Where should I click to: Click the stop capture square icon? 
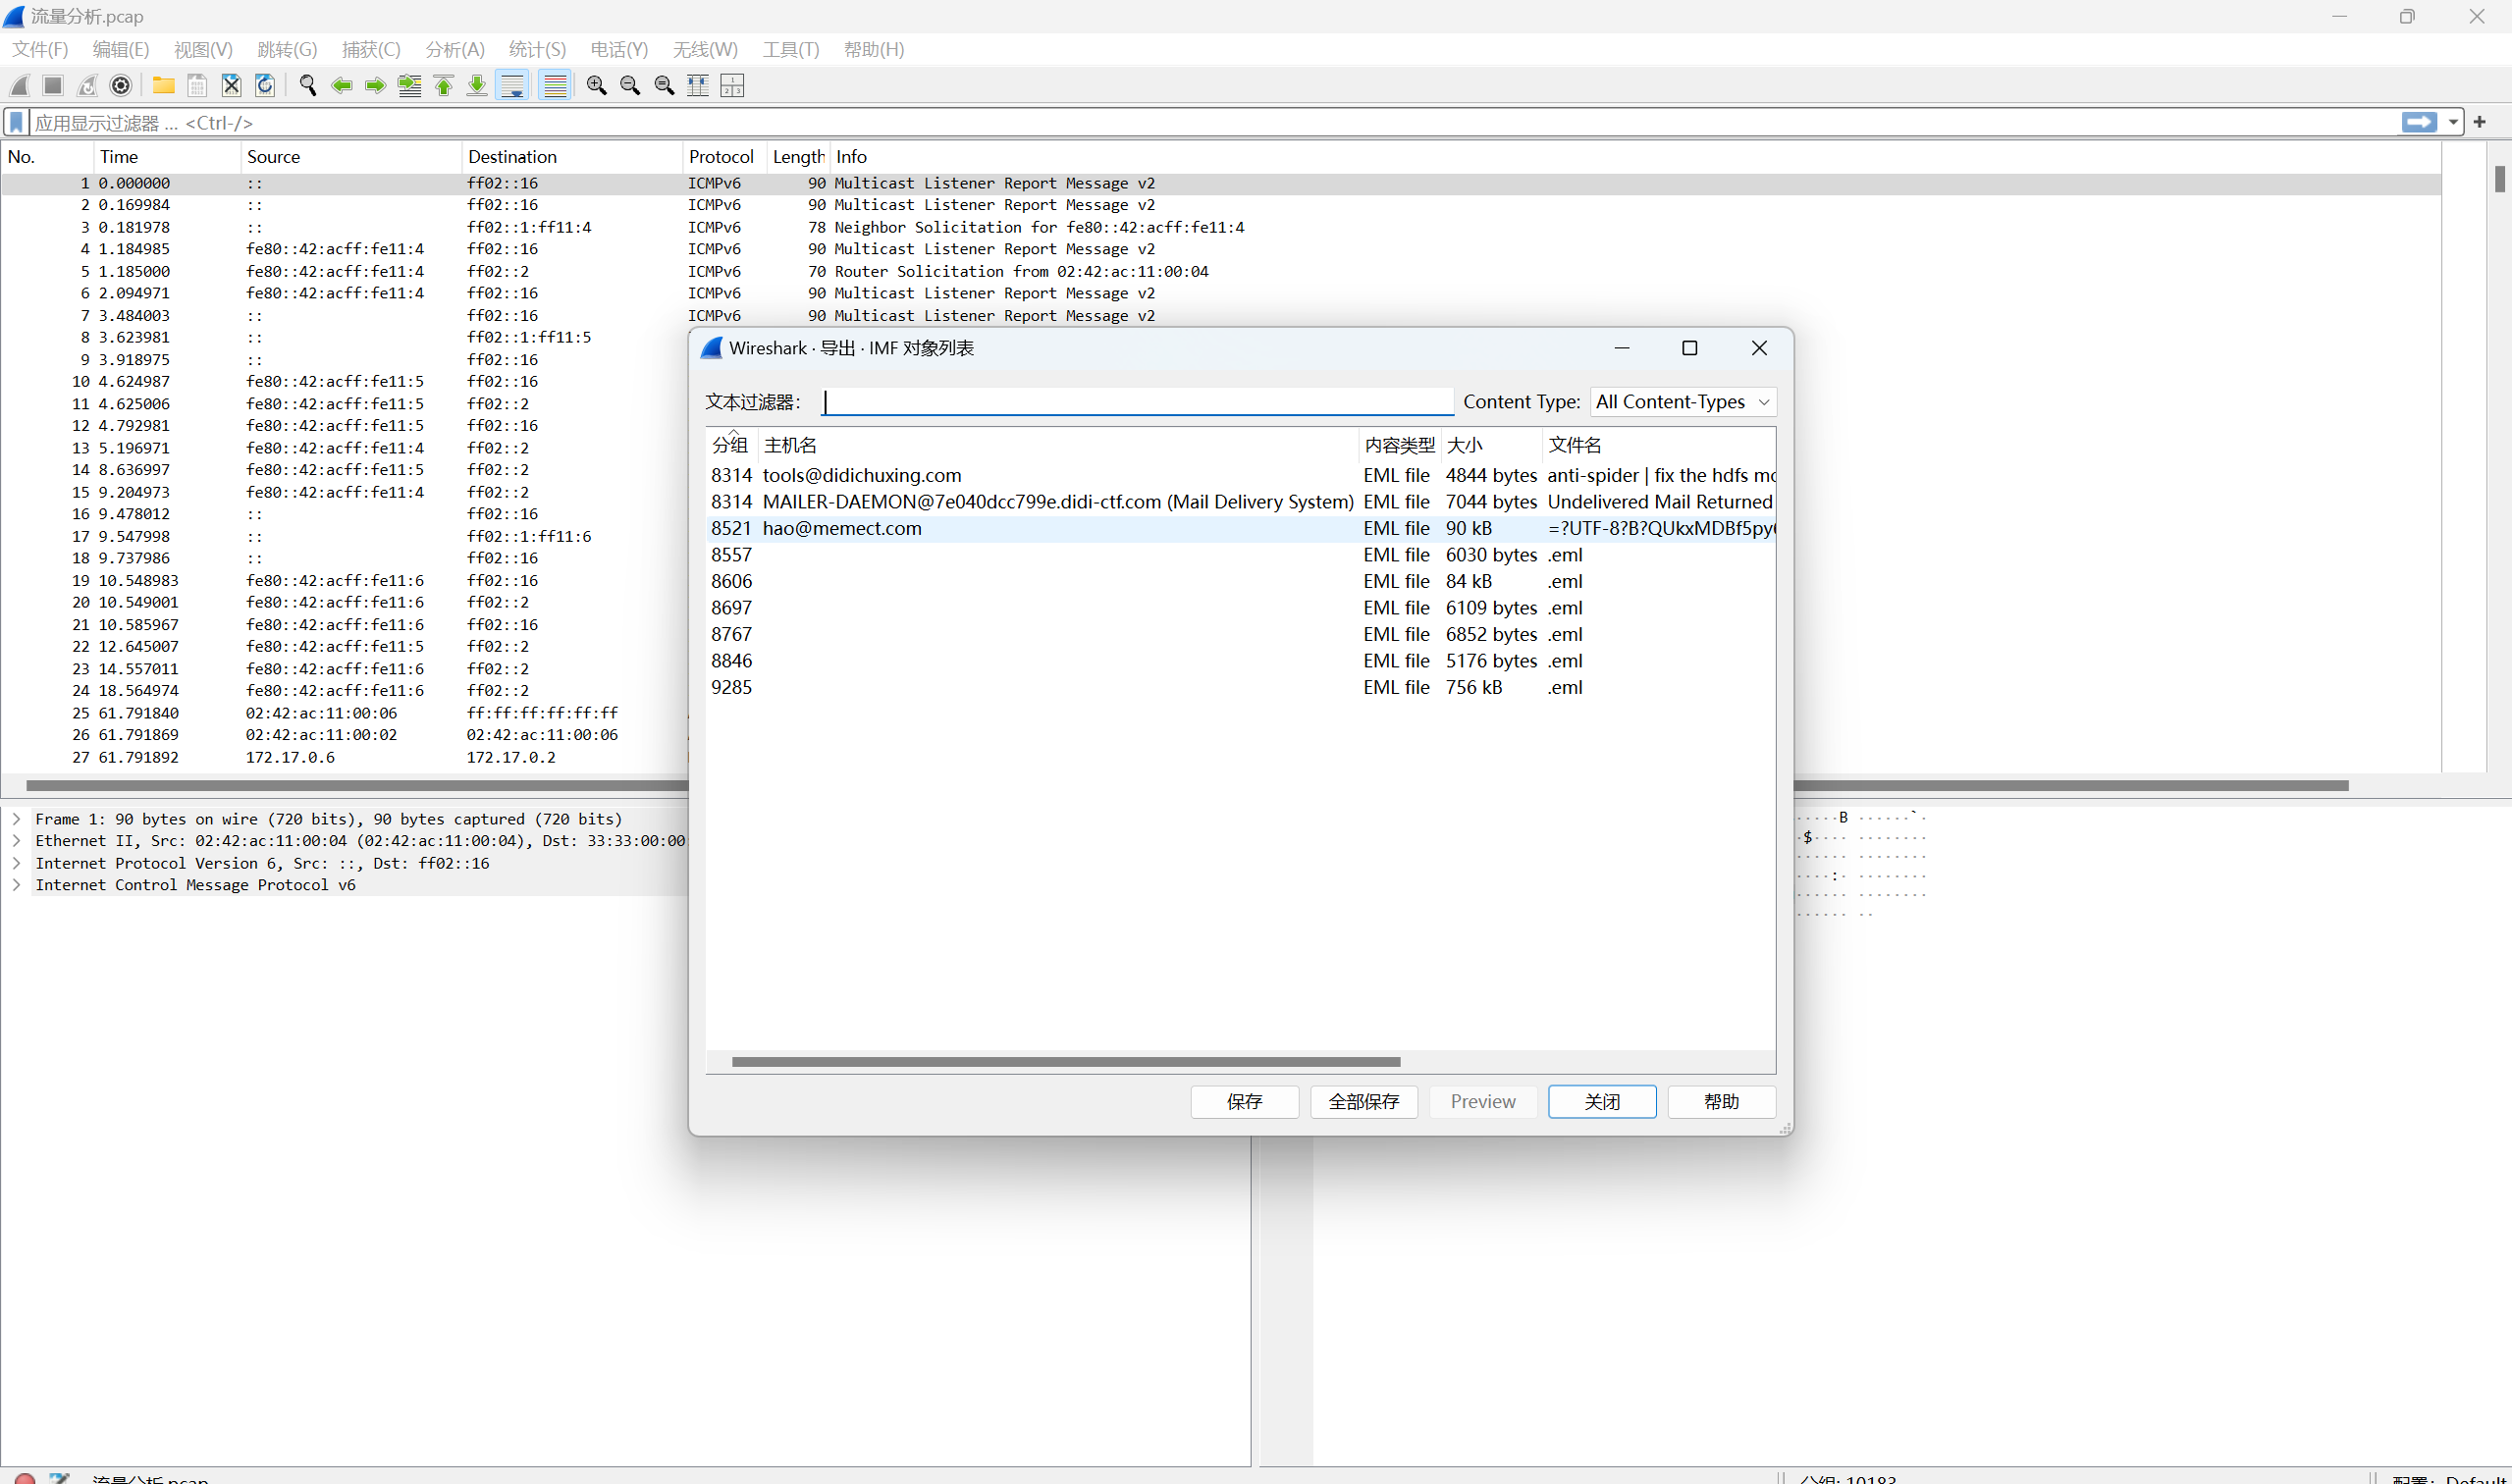coord(53,85)
